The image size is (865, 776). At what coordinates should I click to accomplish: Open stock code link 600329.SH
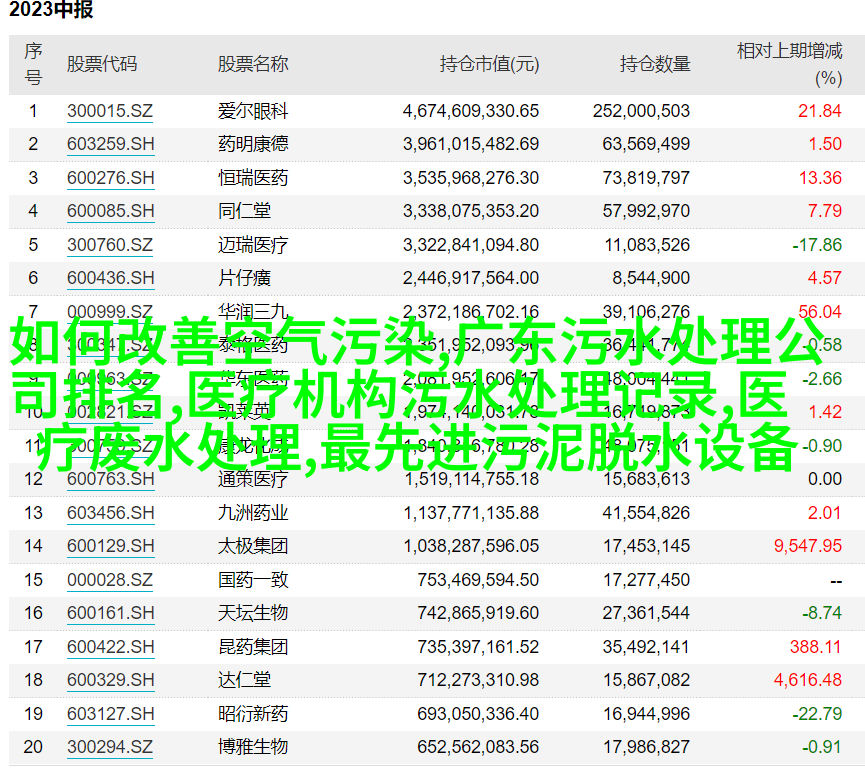point(110,680)
